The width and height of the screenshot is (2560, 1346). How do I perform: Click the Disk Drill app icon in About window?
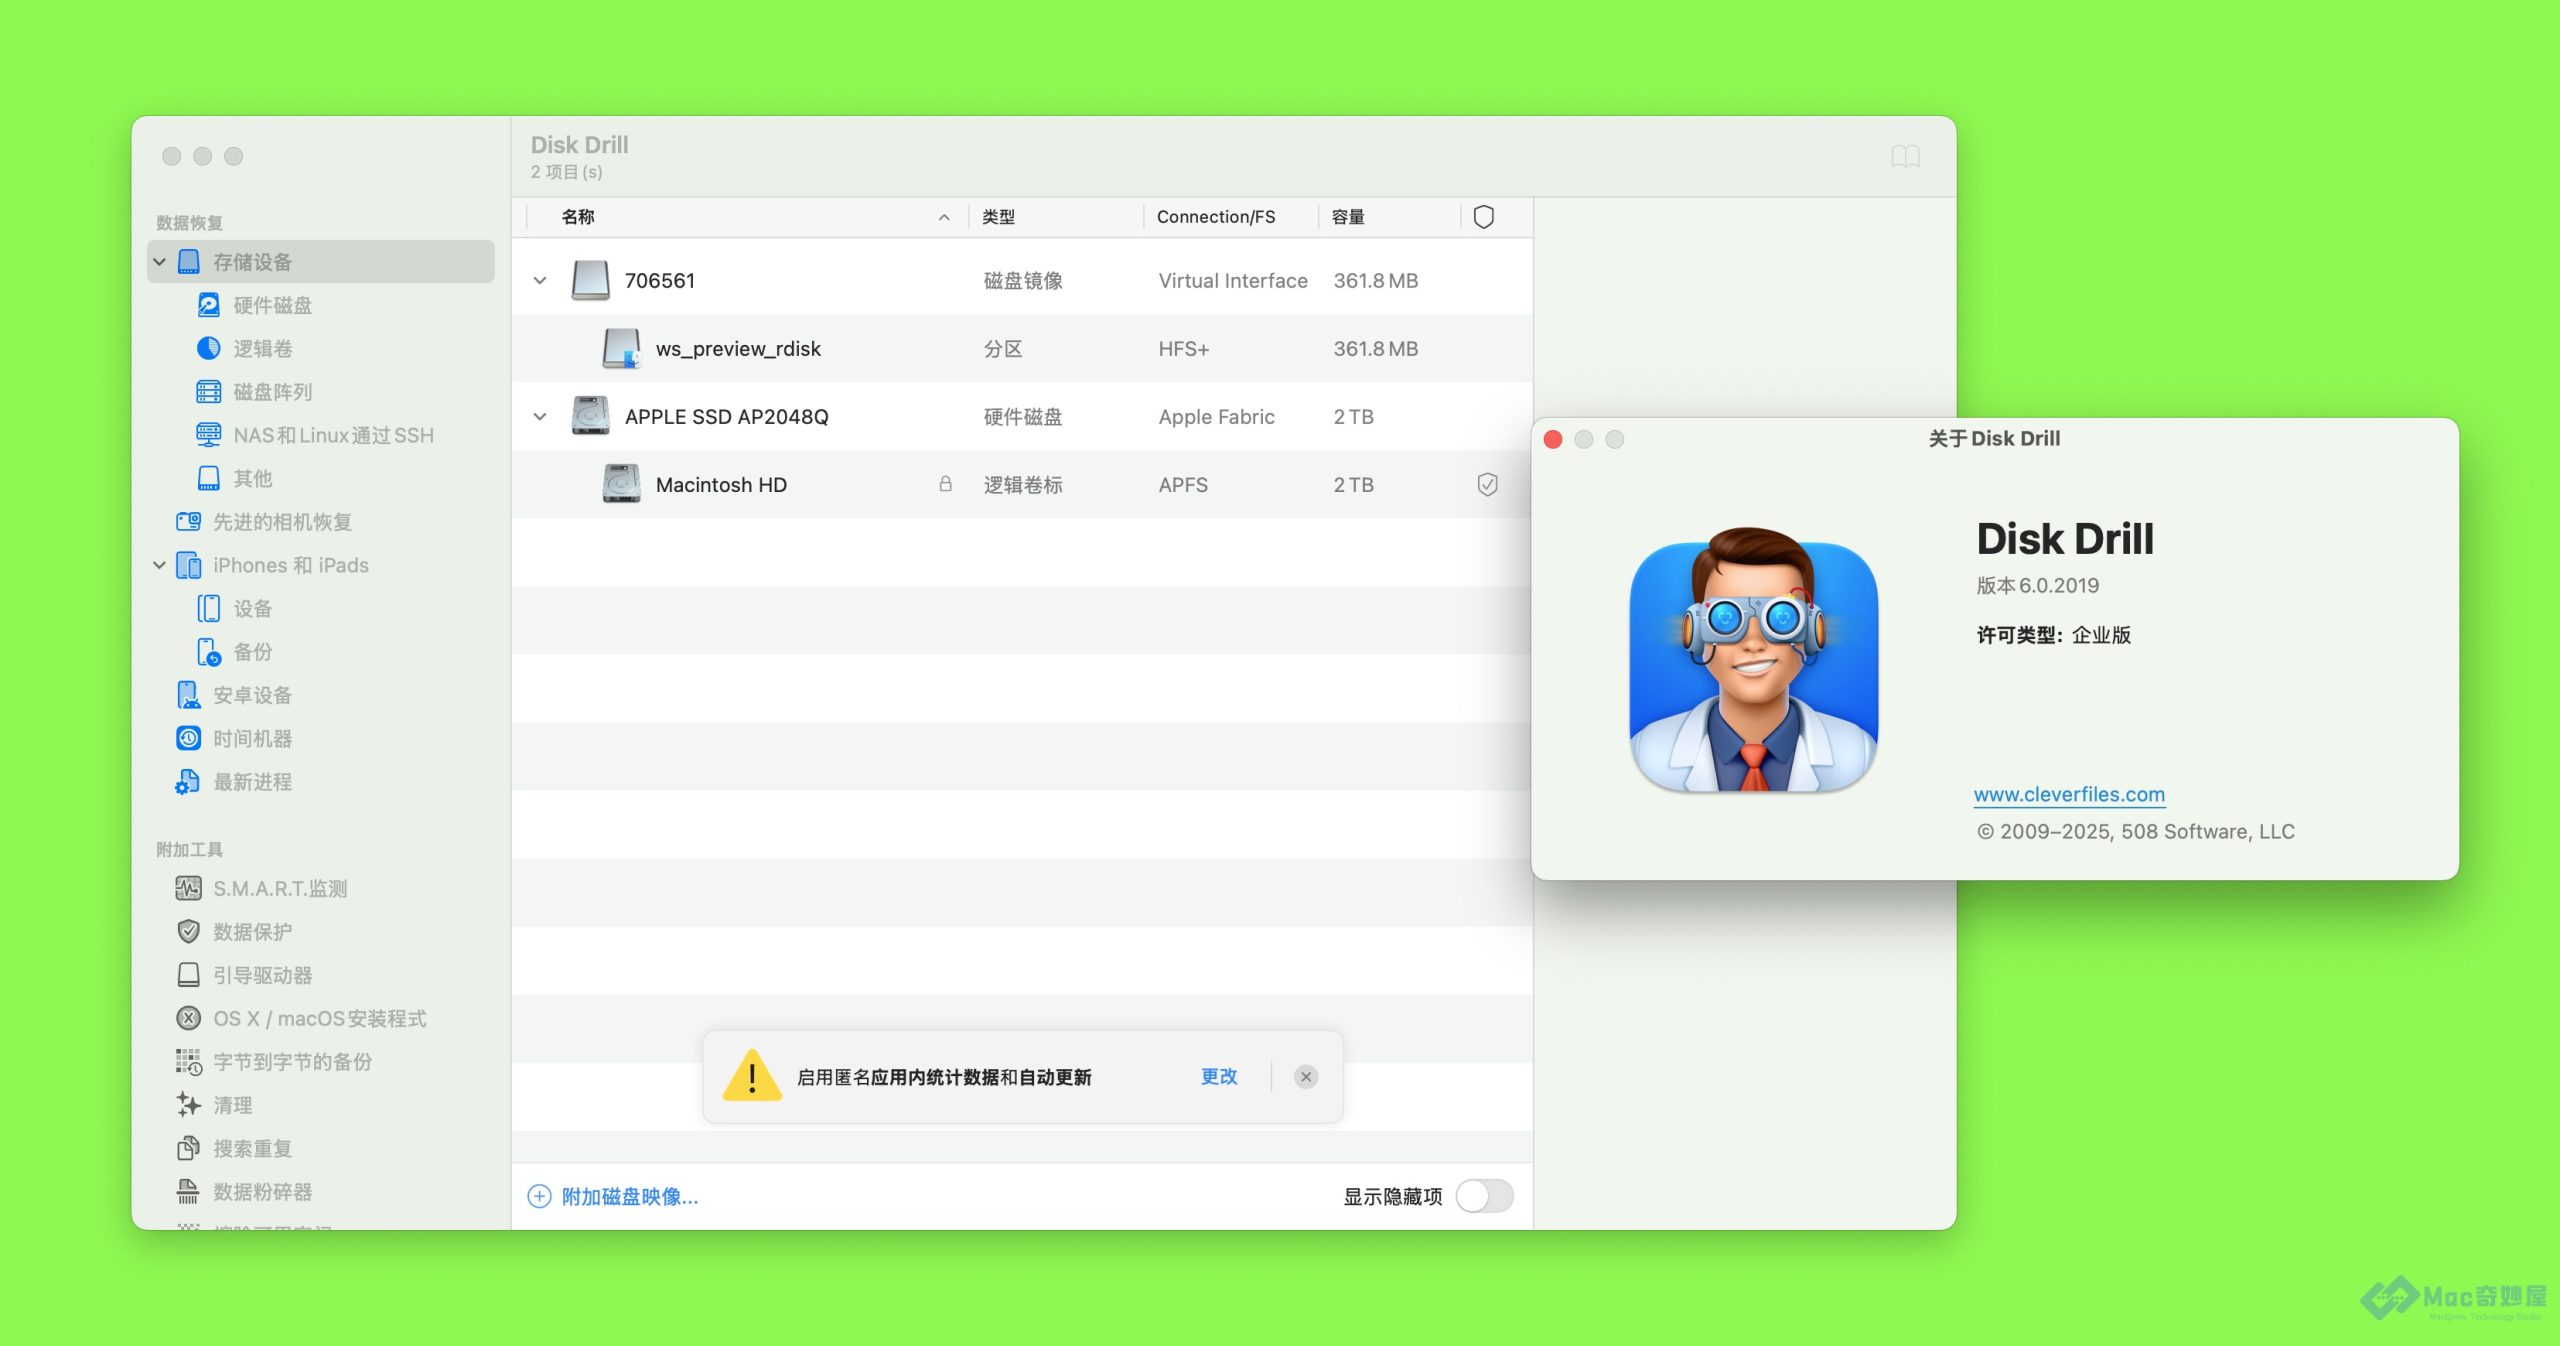pyautogui.click(x=1753, y=659)
